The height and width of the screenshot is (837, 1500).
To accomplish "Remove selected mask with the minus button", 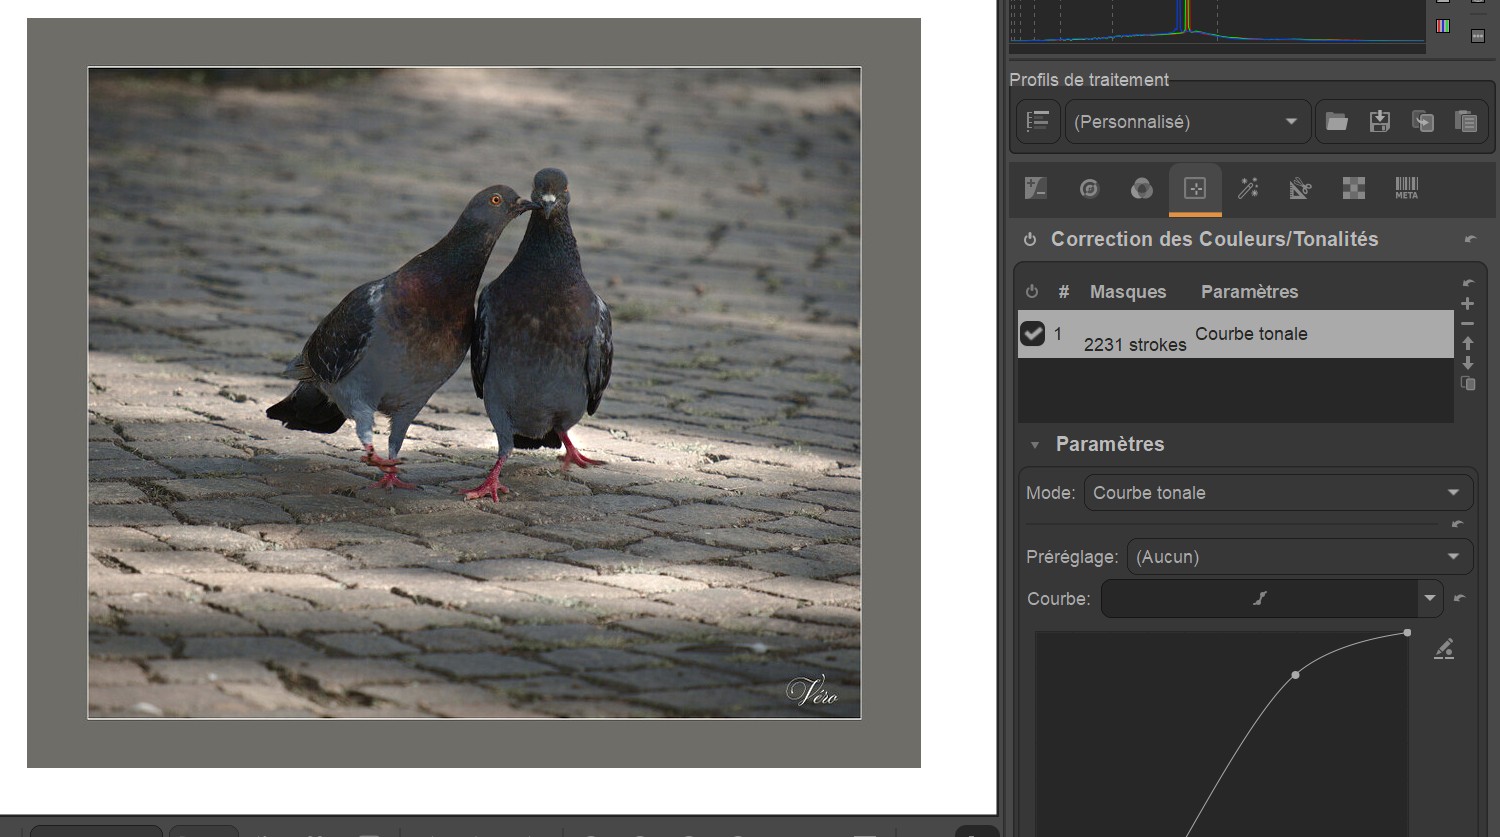I will (1467, 324).
